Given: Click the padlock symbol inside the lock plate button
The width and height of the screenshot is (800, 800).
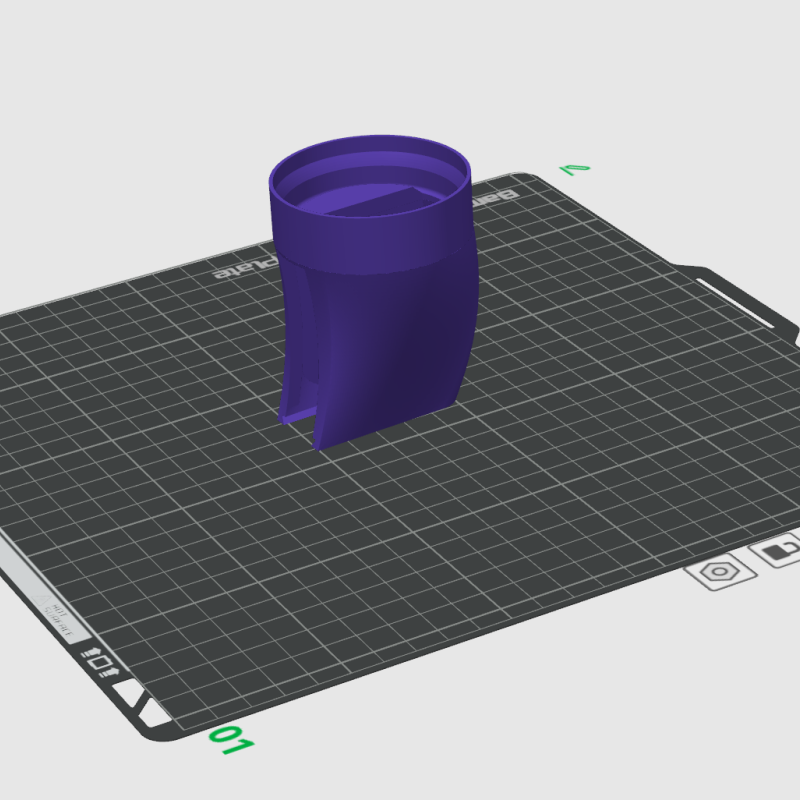Looking at the screenshot, I should tap(779, 549).
